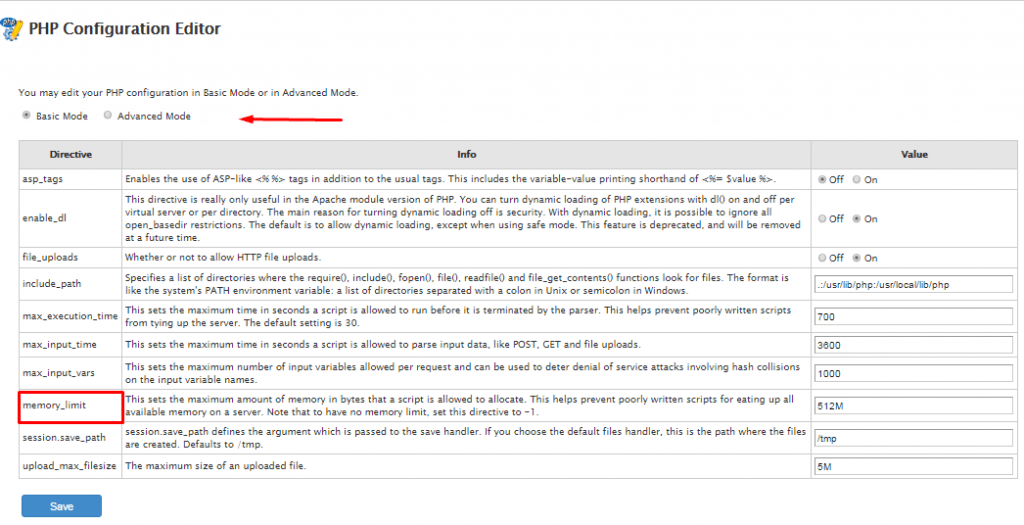Image resolution: width=1024 pixels, height=525 pixels.
Task: Set file_uploads to On
Action: [857, 258]
